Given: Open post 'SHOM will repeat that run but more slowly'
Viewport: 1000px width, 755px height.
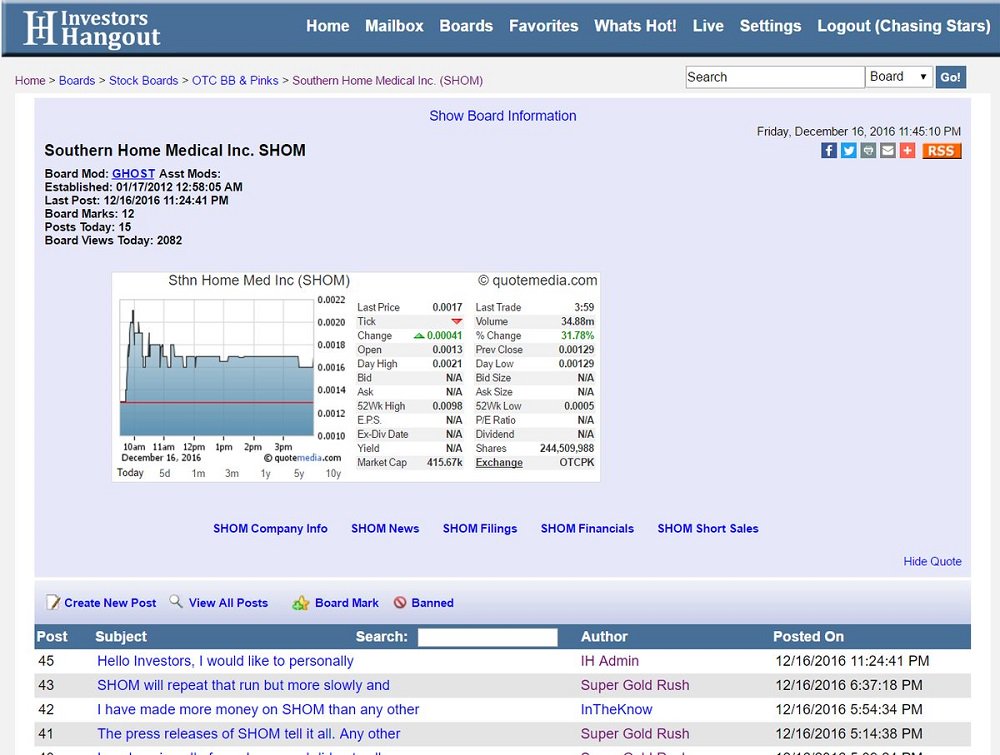Looking at the screenshot, I should [243, 685].
